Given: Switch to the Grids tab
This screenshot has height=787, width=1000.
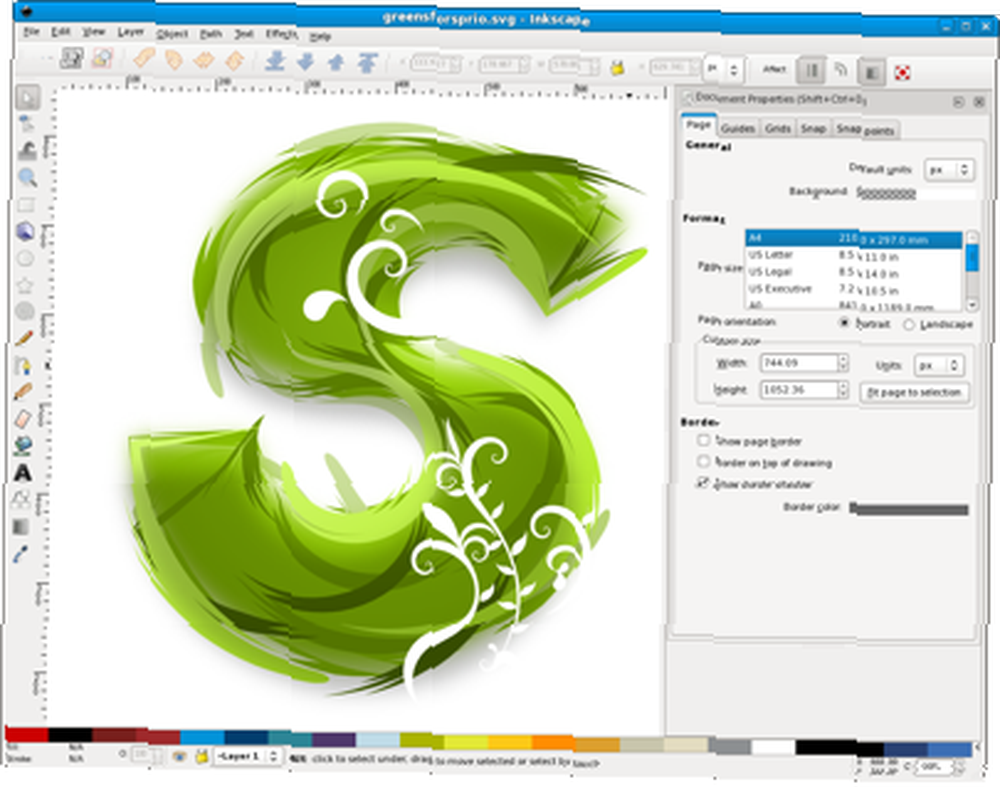Looking at the screenshot, I should click(777, 128).
